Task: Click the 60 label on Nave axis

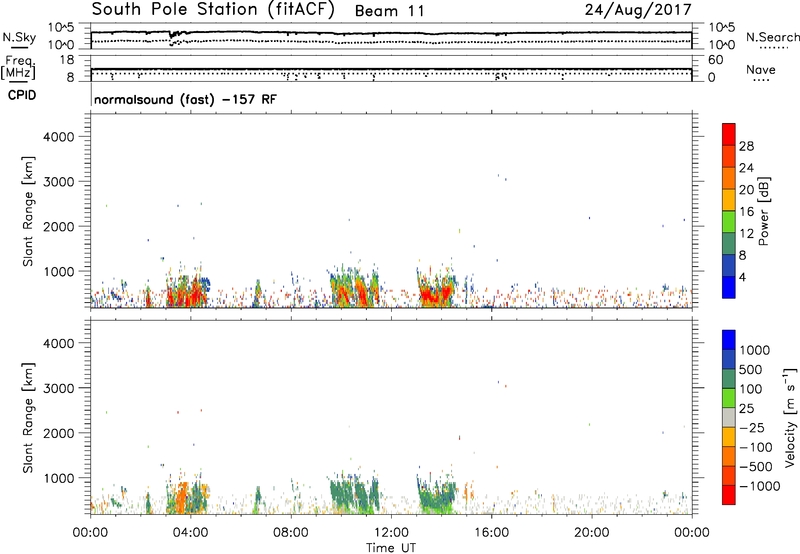Action: pos(716,60)
